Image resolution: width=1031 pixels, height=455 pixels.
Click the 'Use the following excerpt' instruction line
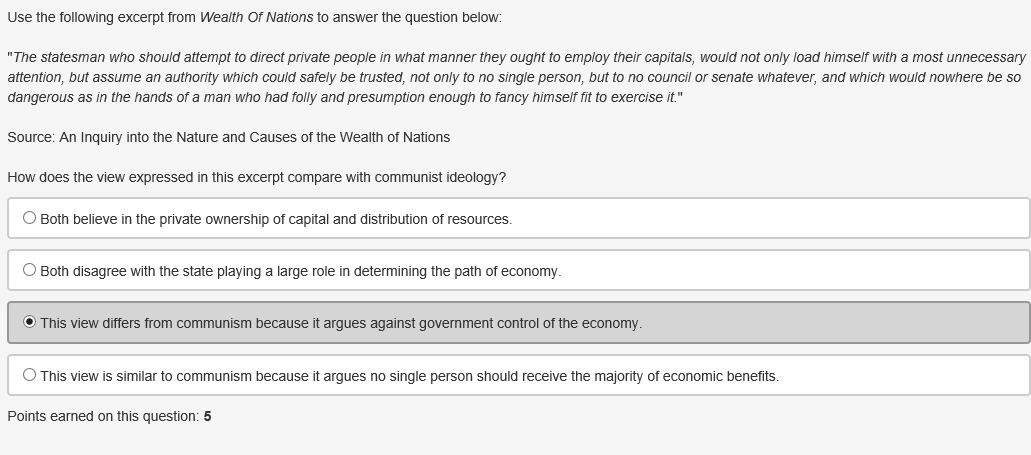(x=100, y=17)
